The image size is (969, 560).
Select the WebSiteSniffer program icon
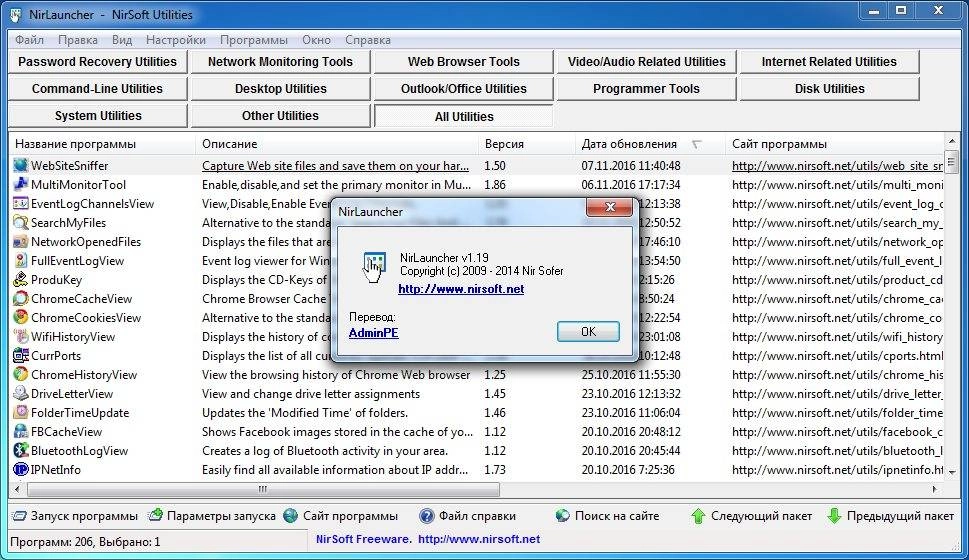click(x=20, y=165)
